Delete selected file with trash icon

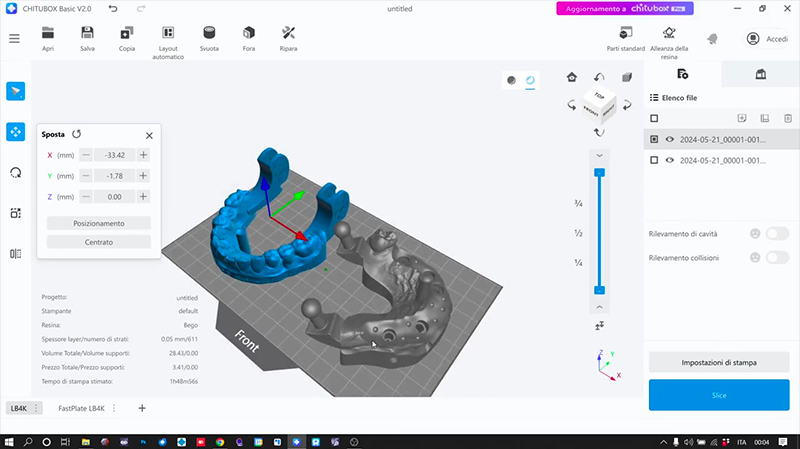[786, 118]
